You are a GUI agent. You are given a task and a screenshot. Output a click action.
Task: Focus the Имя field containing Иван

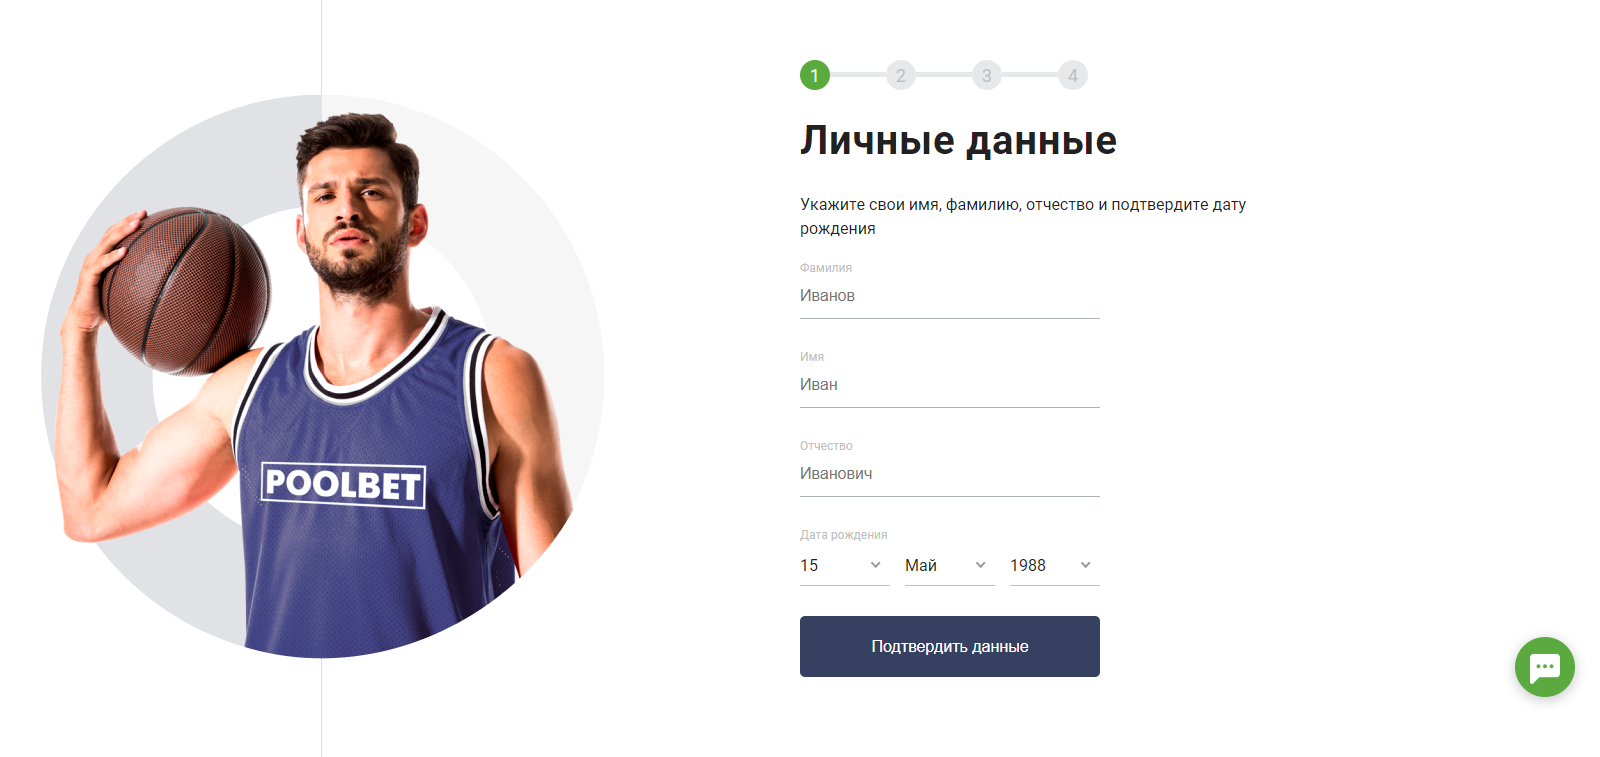950,385
